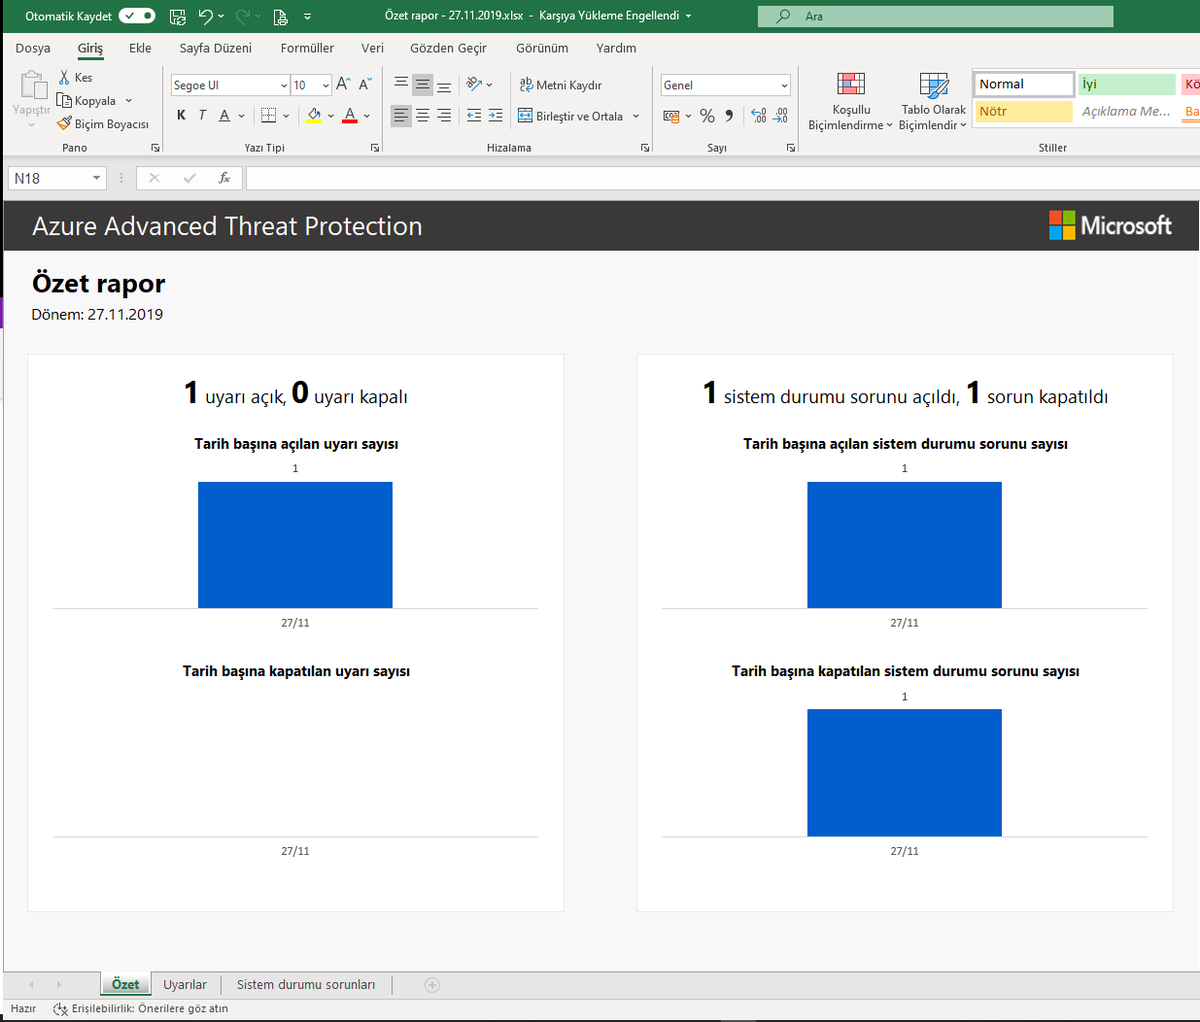Image resolution: width=1200 pixels, height=1022 pixels.
Task: Apply percent style with the % icon
Action: (706, 116)
